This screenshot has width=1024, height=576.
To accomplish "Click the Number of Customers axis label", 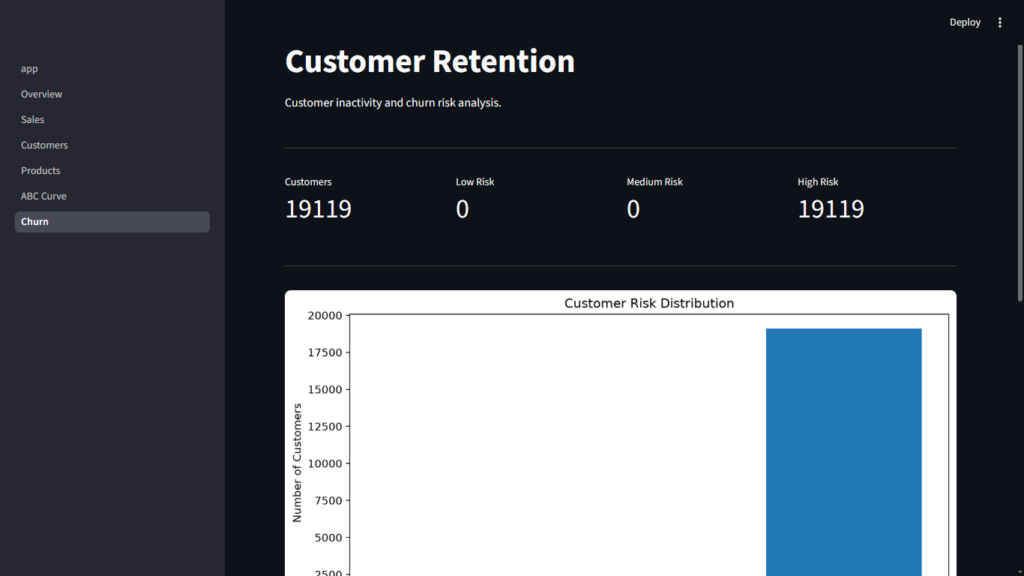I will [x=297, y=463].
